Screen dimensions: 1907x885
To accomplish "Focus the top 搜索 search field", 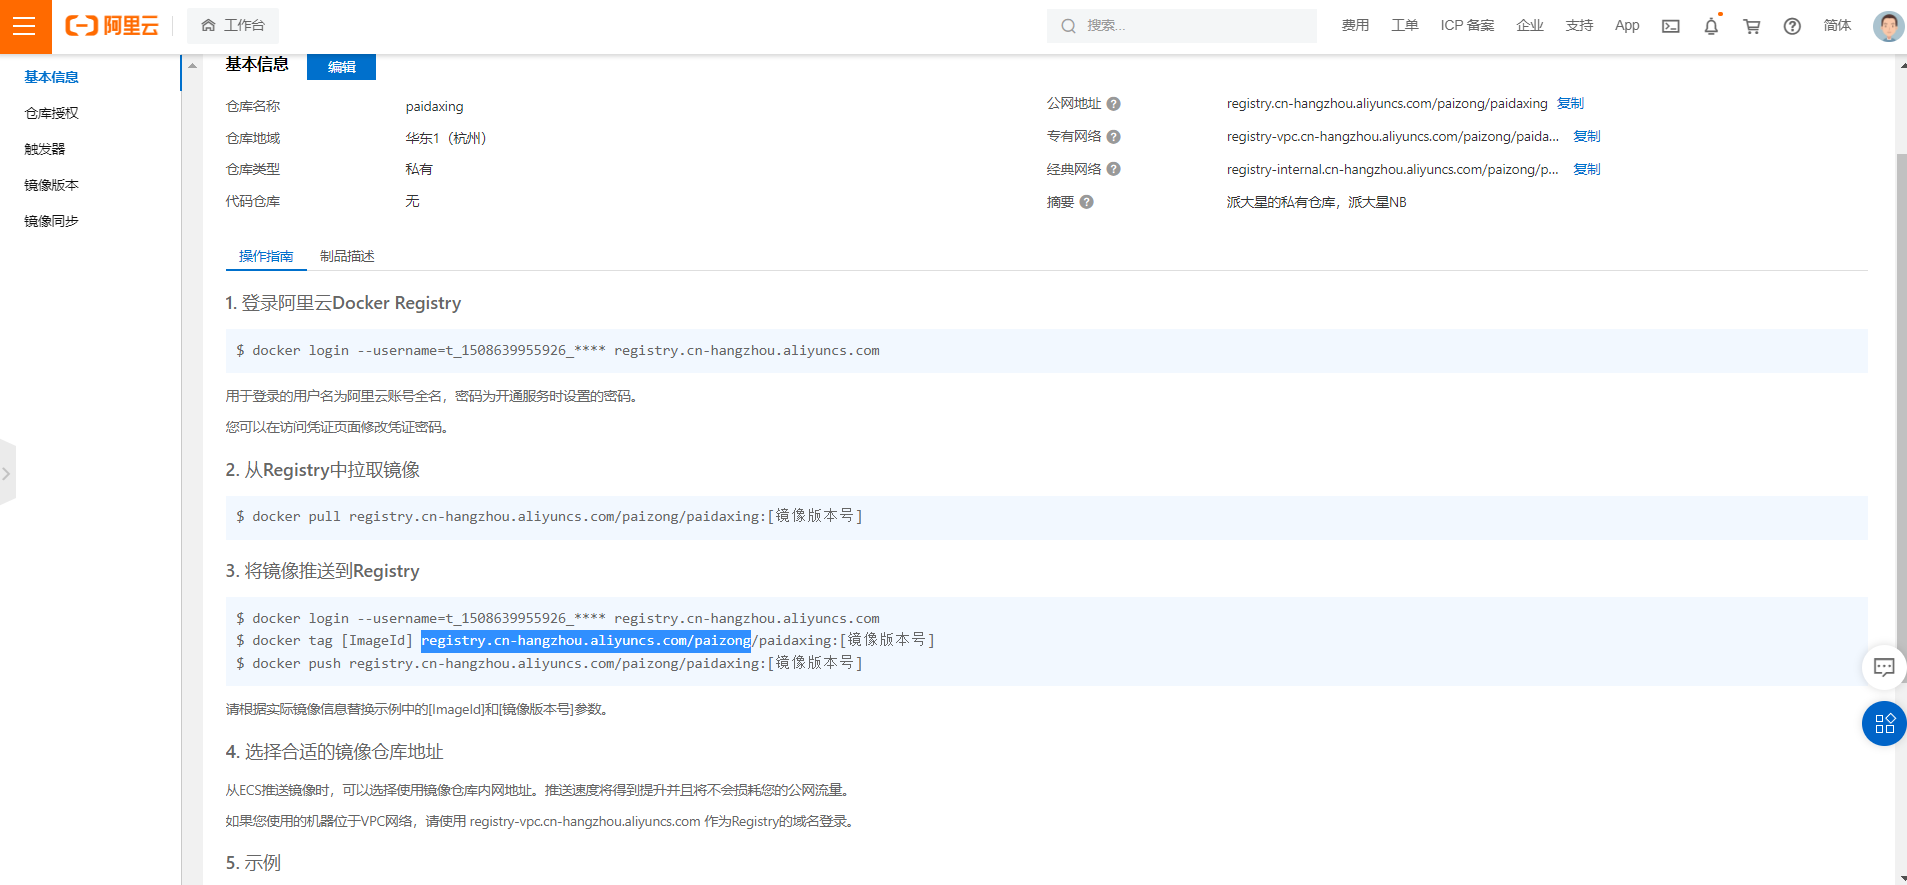I will [1181, 26].
